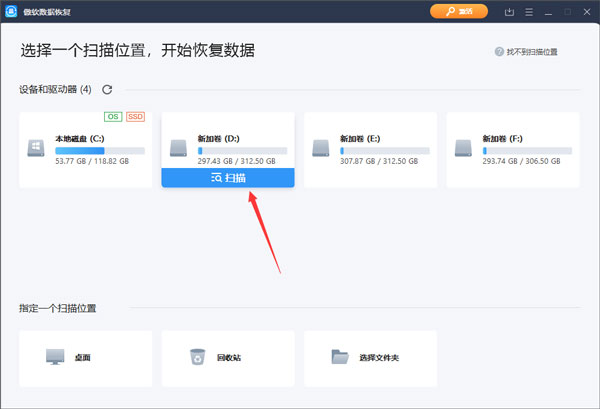
Task: Open the 选择文件夹 folder picker
Action: pos(370,358)
